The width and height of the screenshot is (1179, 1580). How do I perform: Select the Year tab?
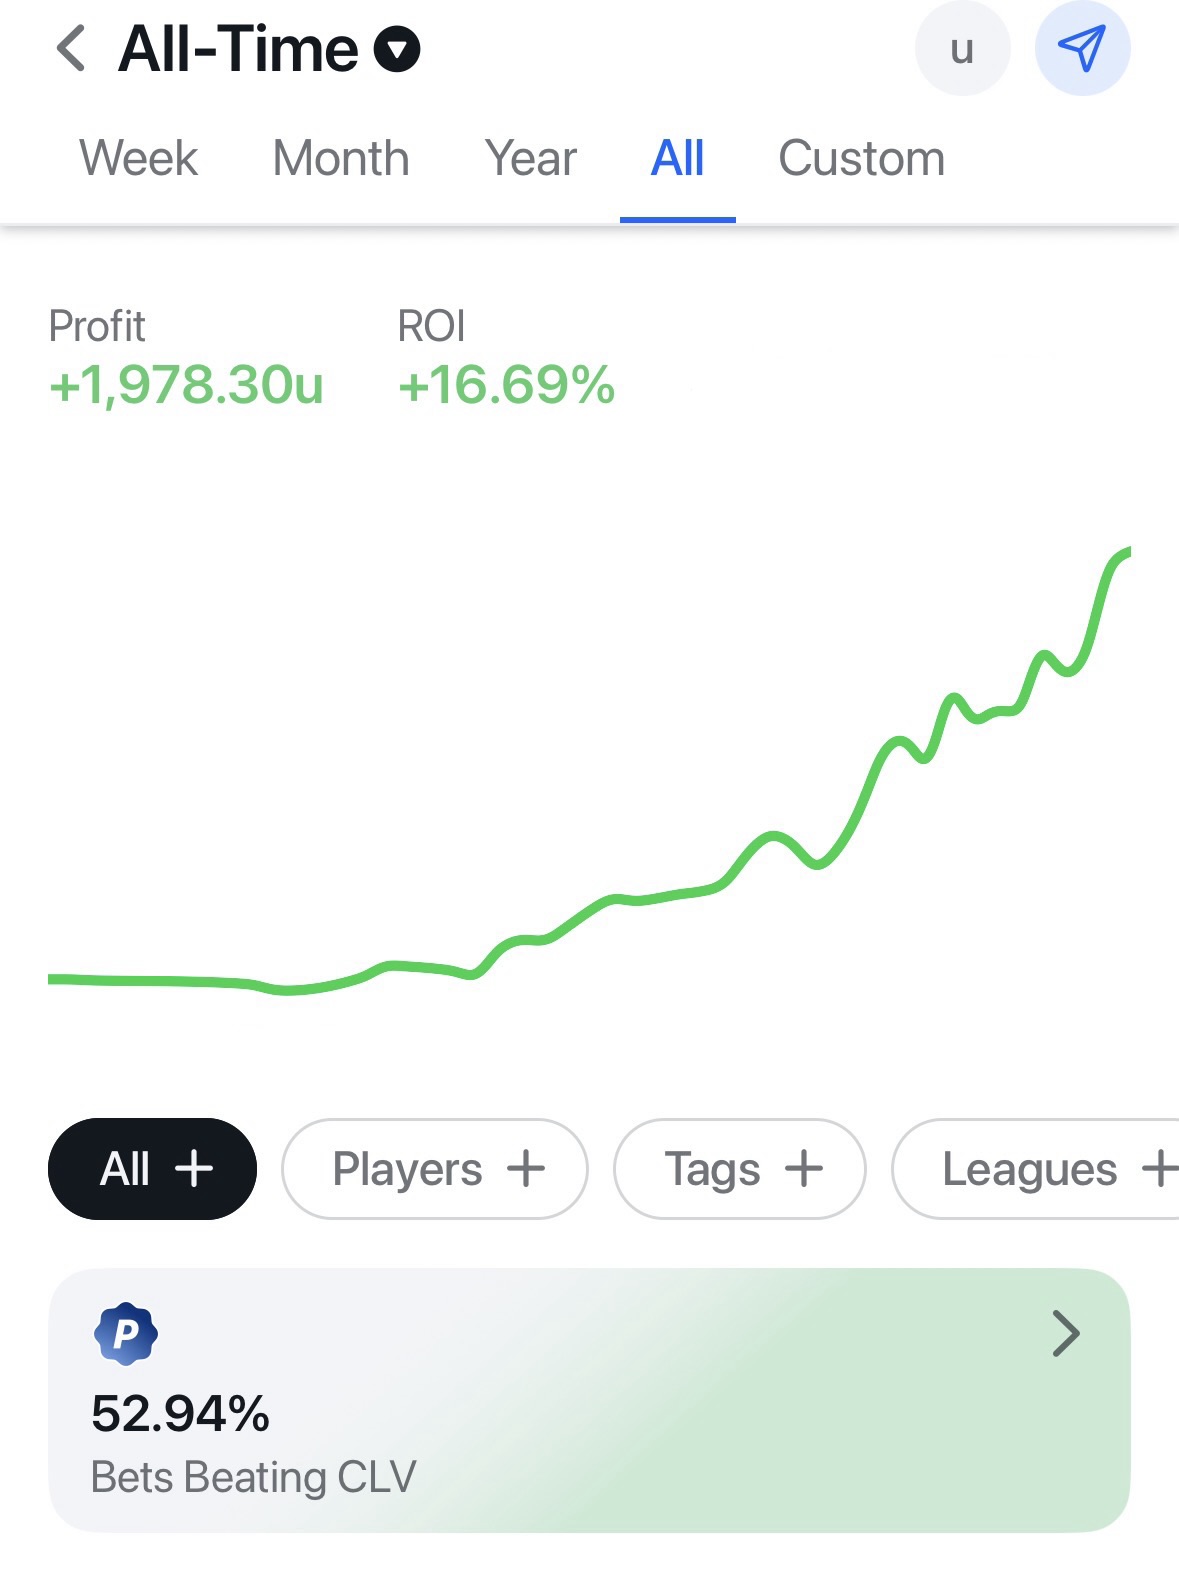[531, 159]
